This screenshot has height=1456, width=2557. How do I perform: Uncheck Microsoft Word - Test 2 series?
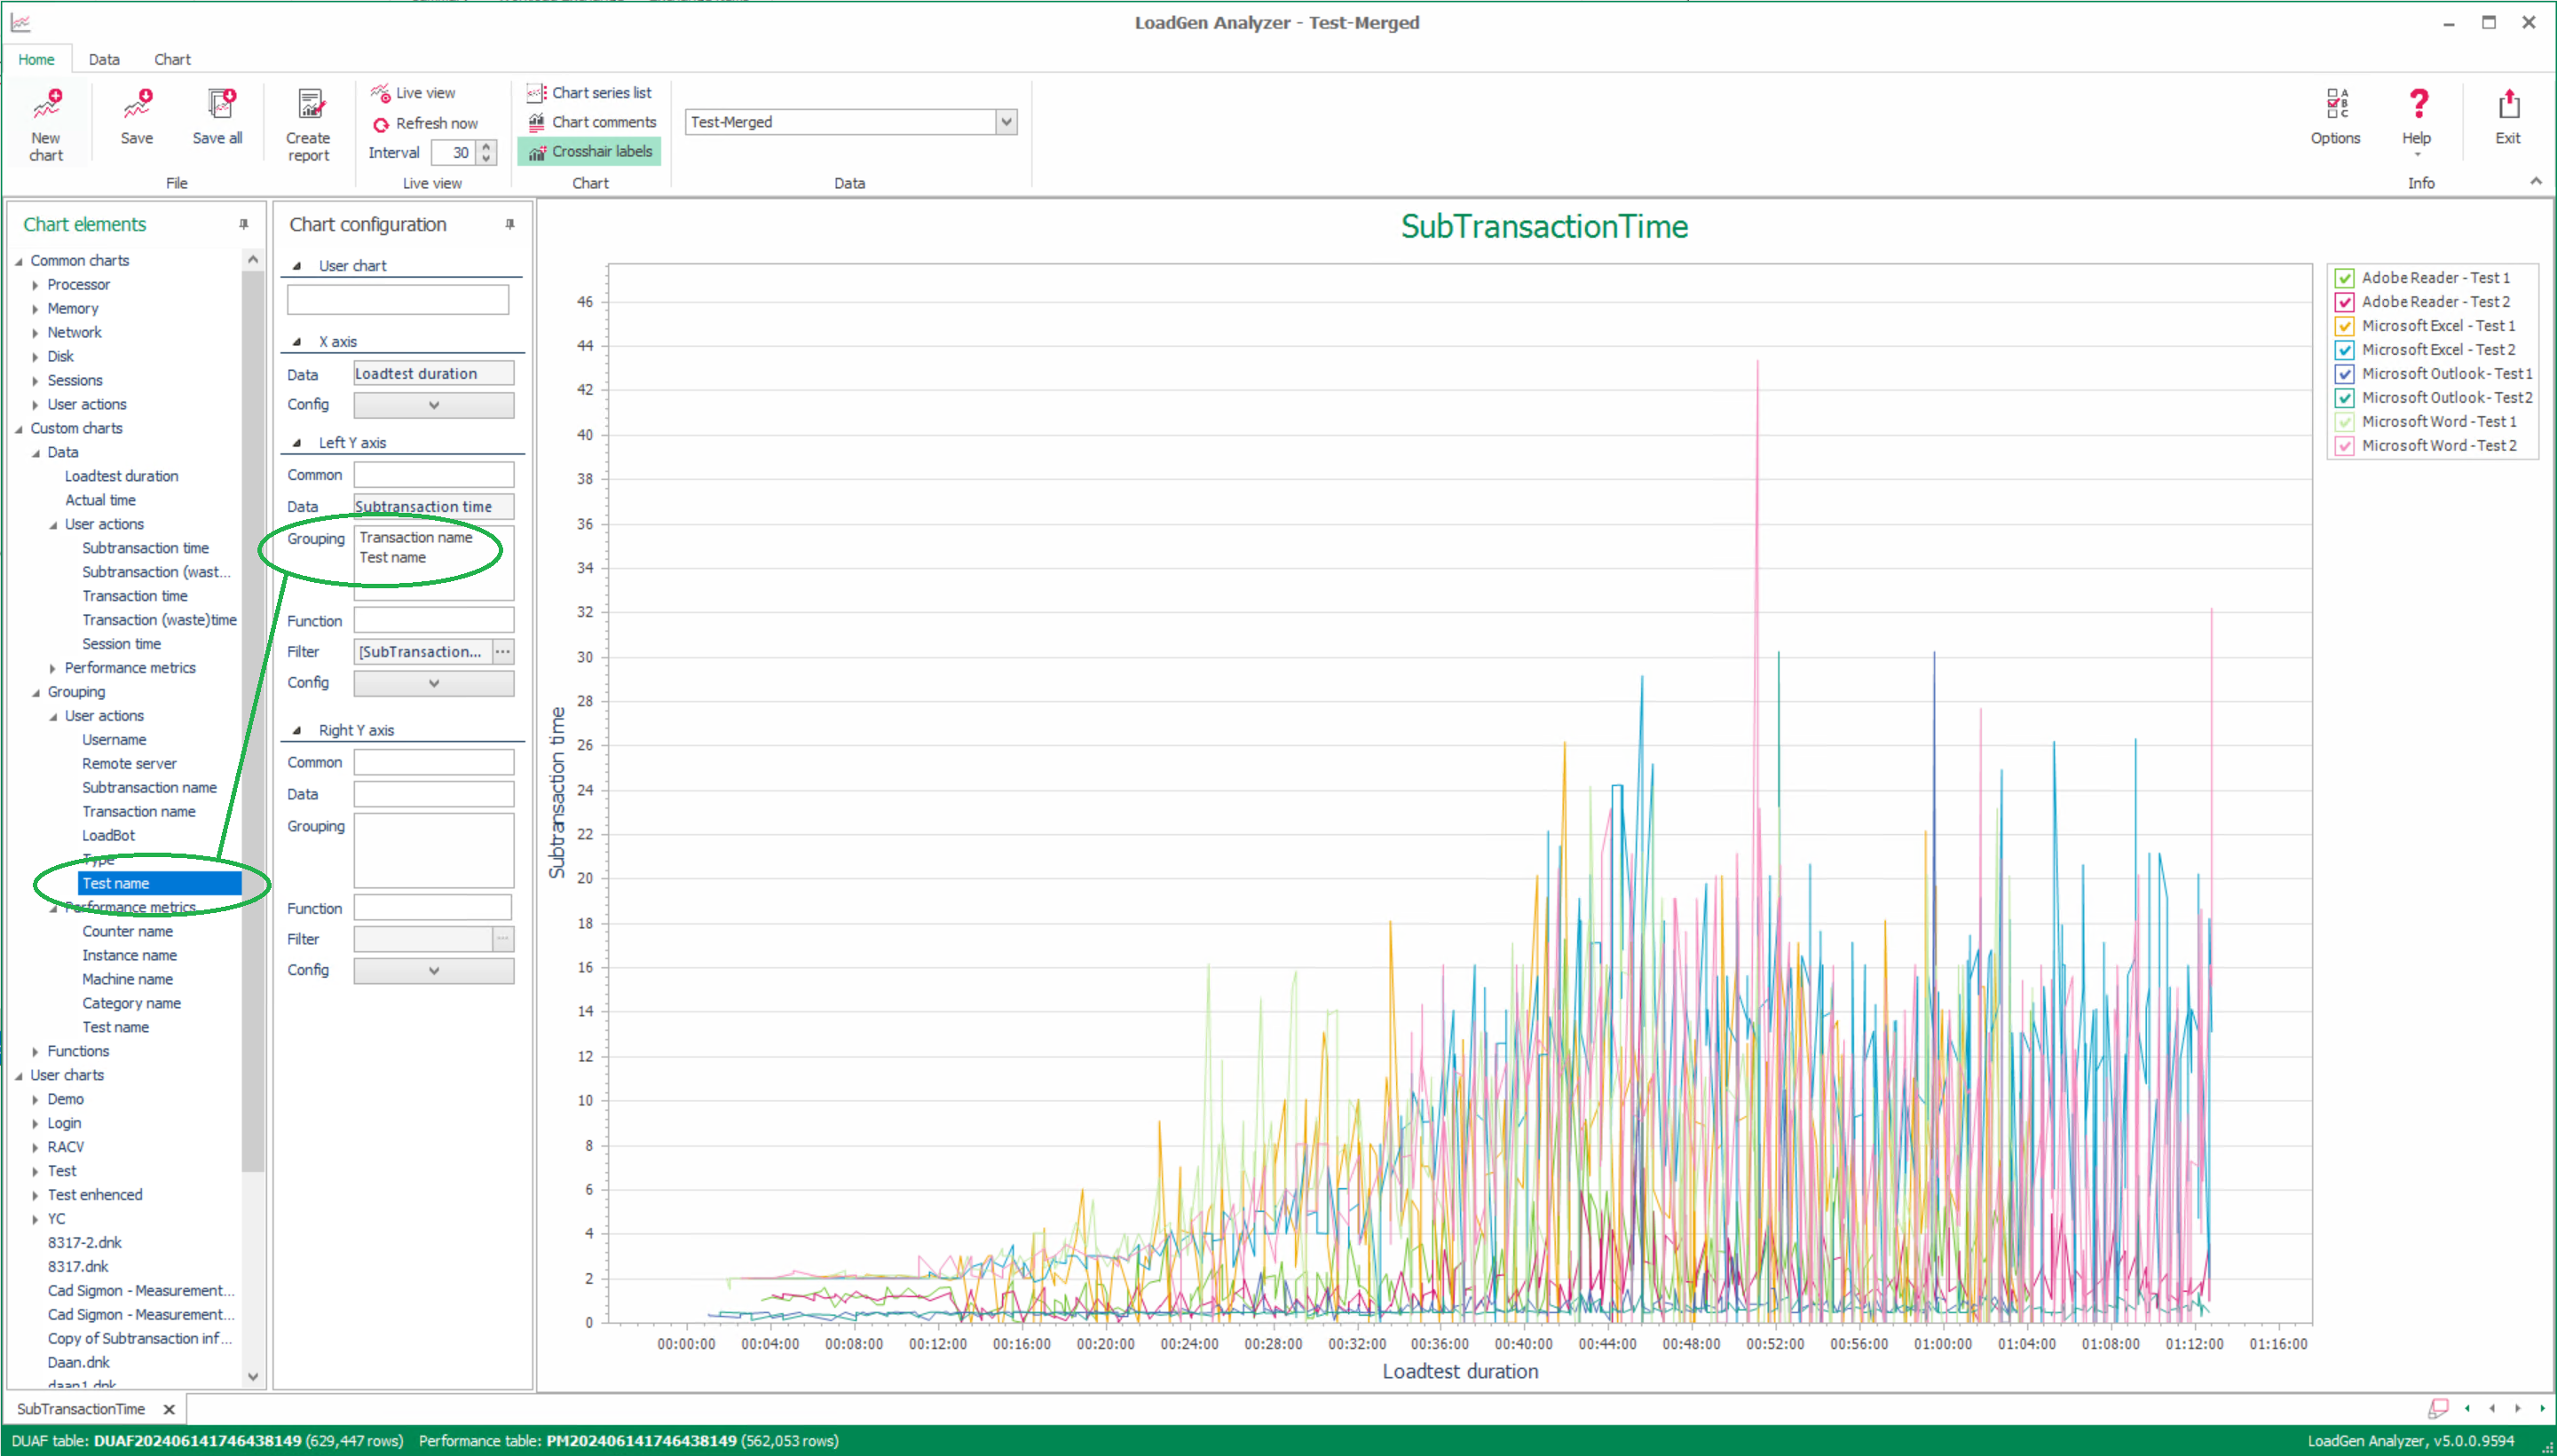tap(2345, 446)
